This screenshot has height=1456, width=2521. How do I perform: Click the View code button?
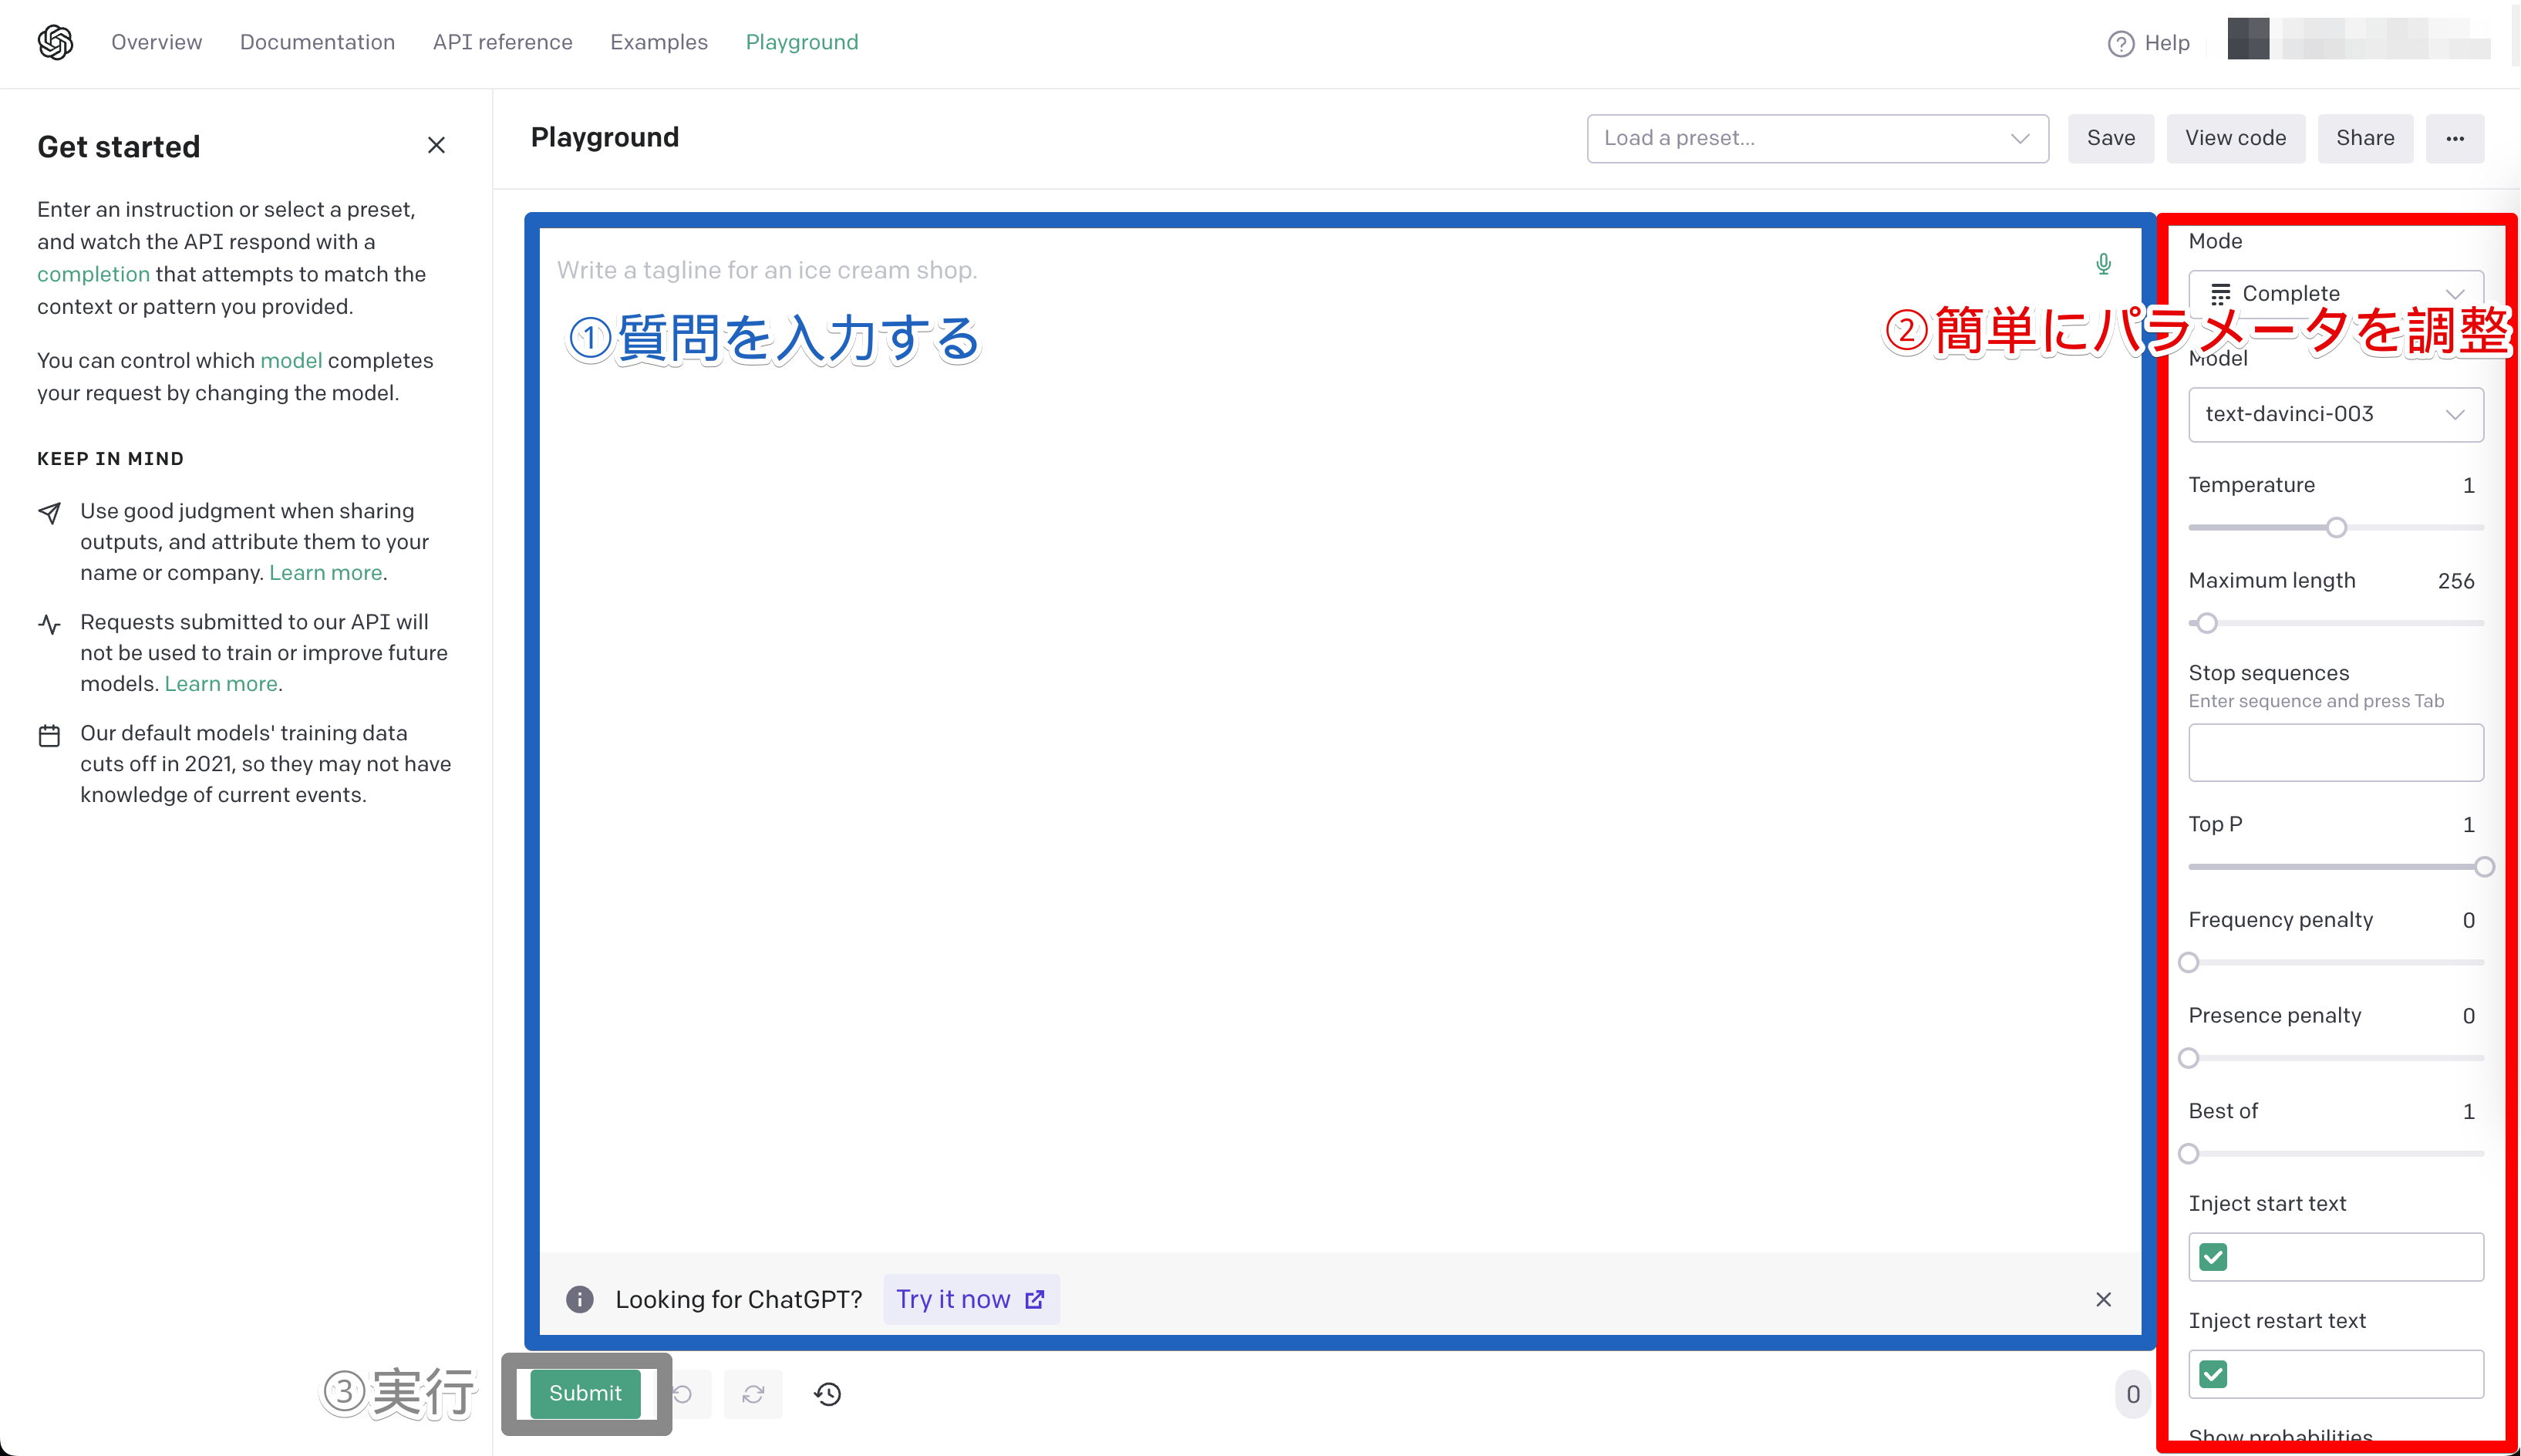[2234, 139]
